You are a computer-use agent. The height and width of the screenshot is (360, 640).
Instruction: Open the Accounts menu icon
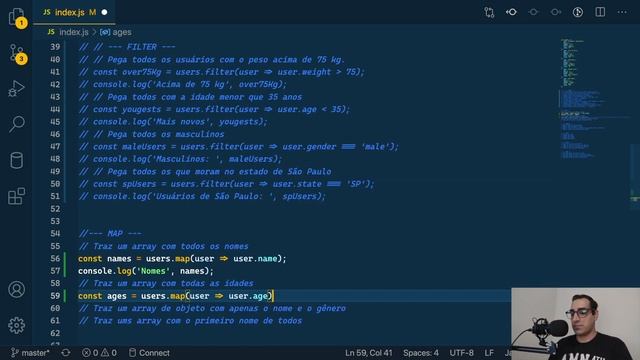pyautogui.click(x=17, y=289)
